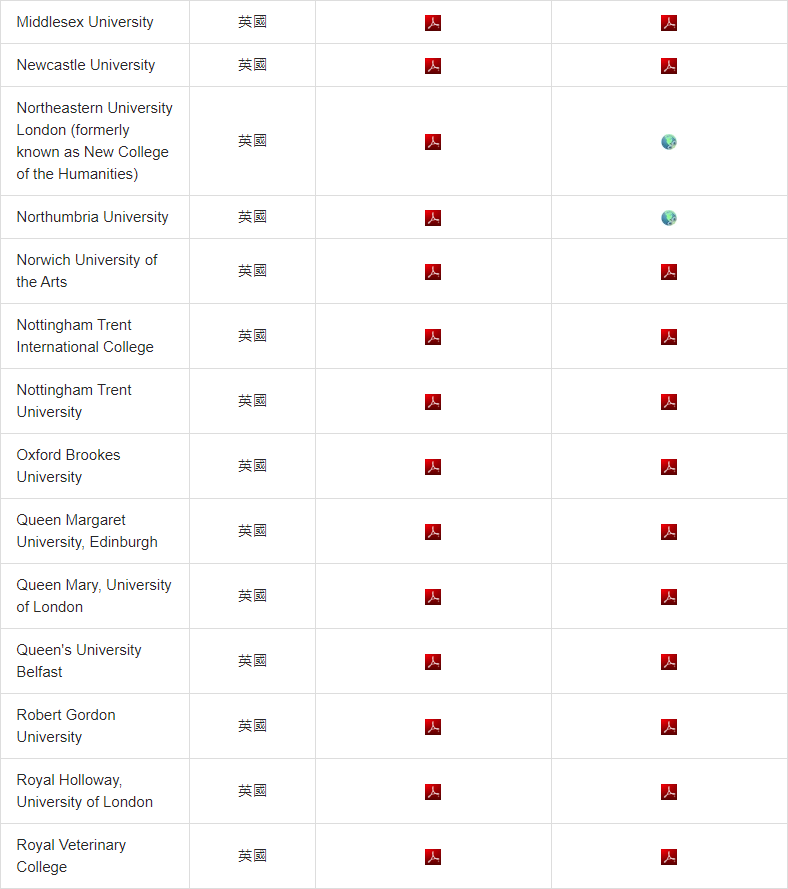Open Middlesex University first PDF icon
Image resolution: width=788 pixels, height=889 pixels.
(x=433, y=23)
